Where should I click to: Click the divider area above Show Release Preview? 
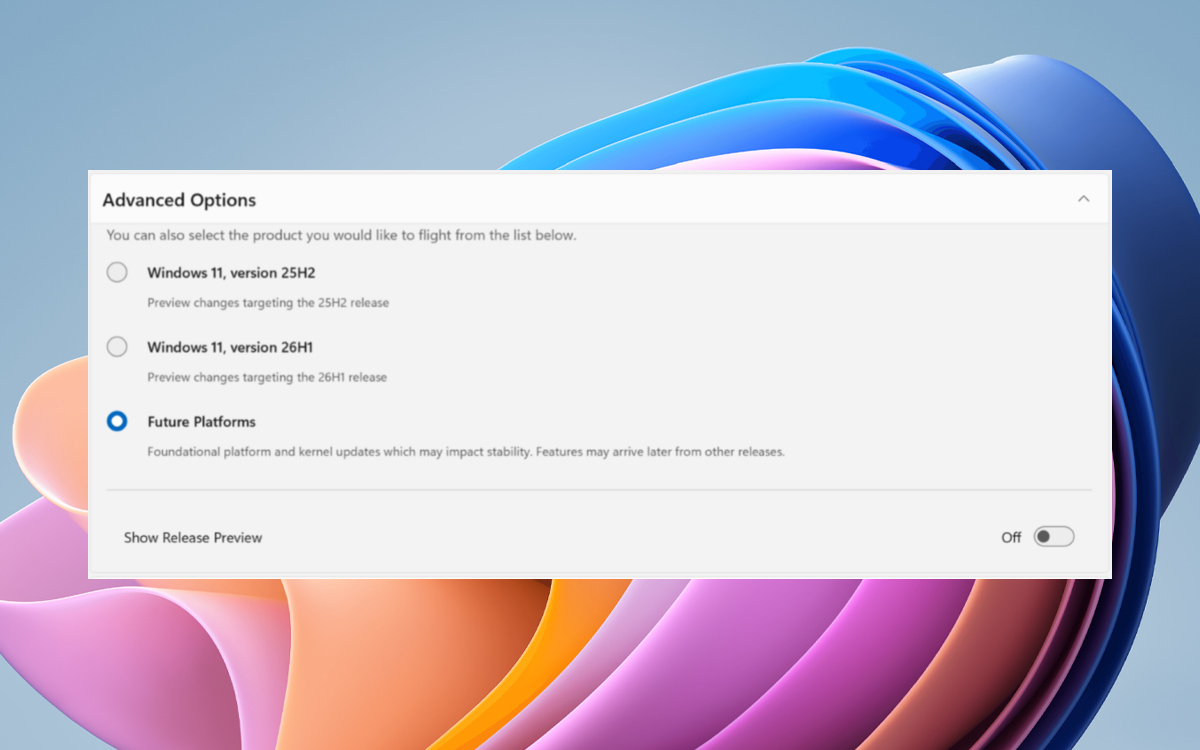point(600,489)
